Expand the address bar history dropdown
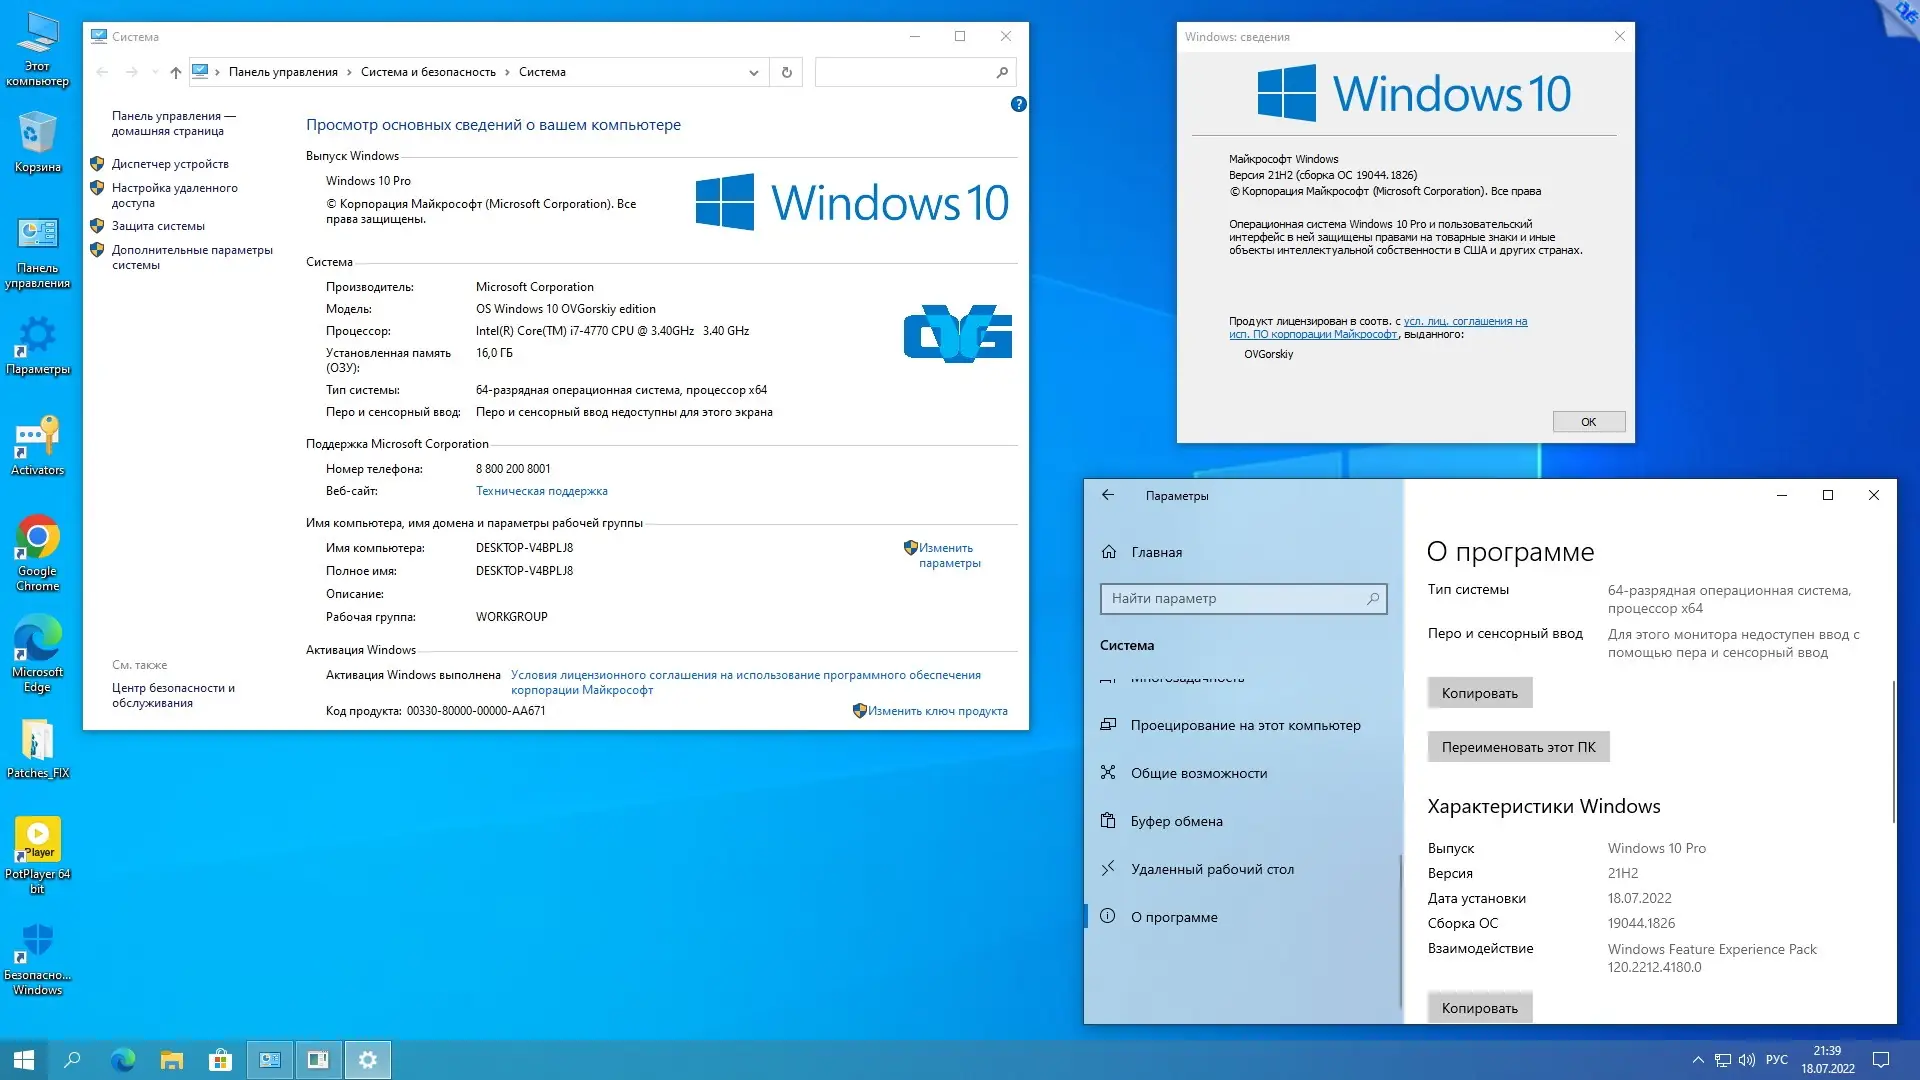The height and width of the screenshot is (1080, 1920). click(x=753, y=72)
